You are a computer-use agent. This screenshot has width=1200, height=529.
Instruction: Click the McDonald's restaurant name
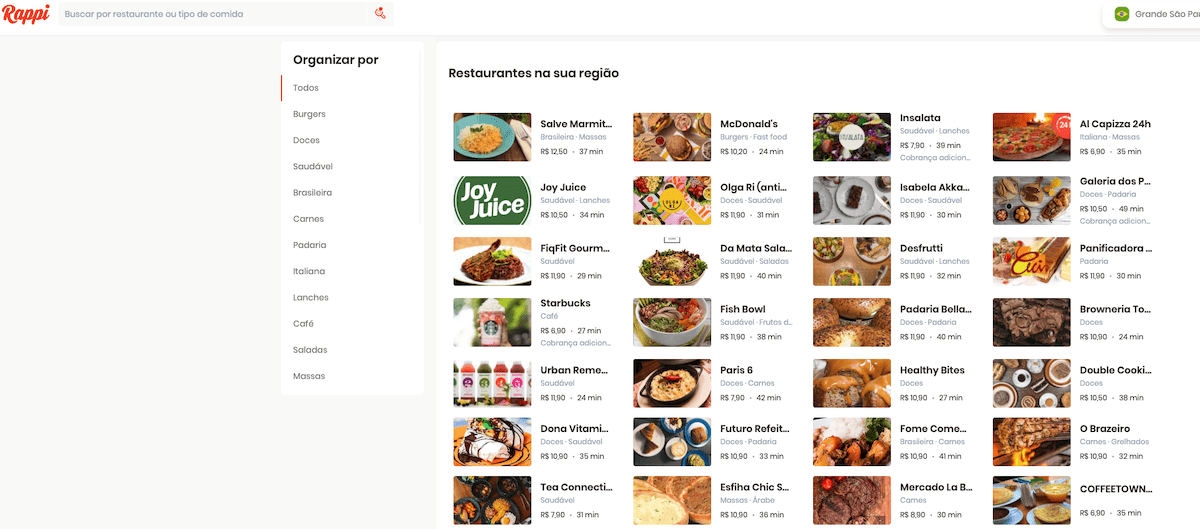(749, 124)
